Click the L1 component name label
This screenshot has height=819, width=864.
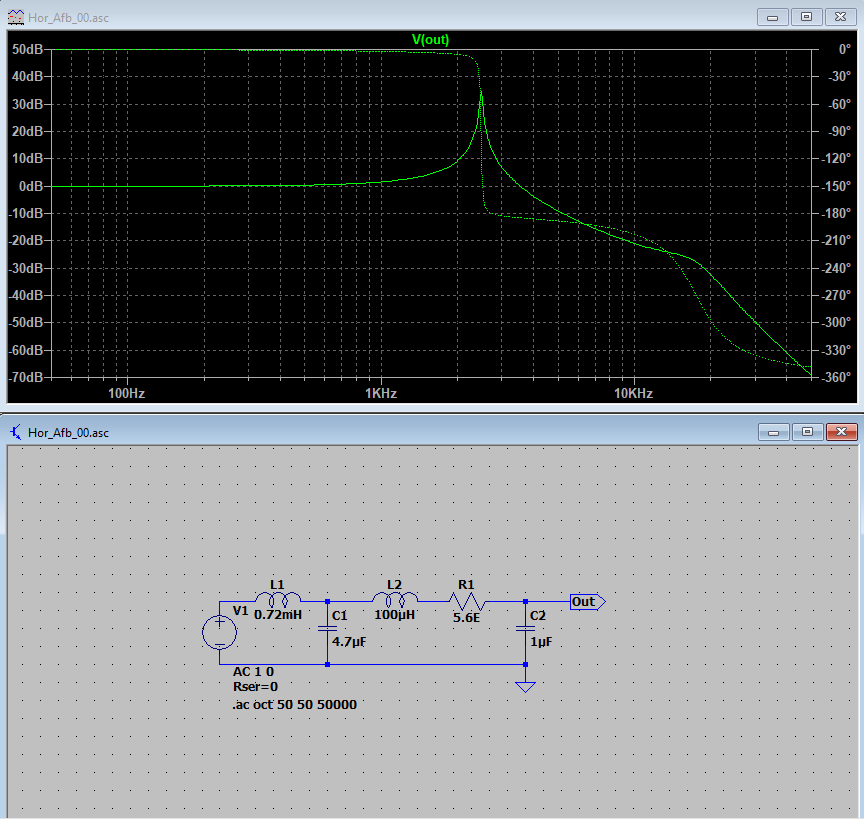tap(277, 584)
